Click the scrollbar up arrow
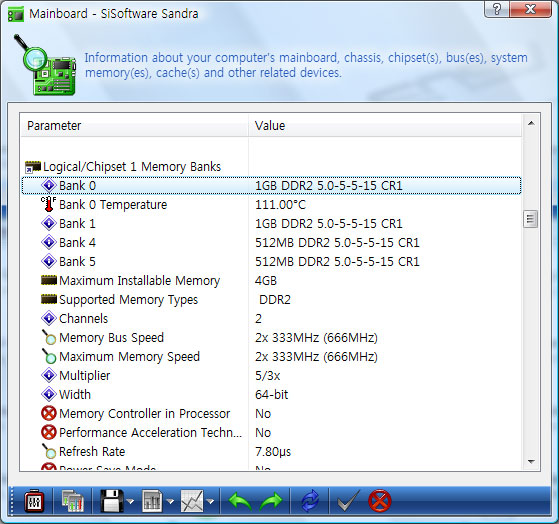559x524 pixels. click(531, 123)
